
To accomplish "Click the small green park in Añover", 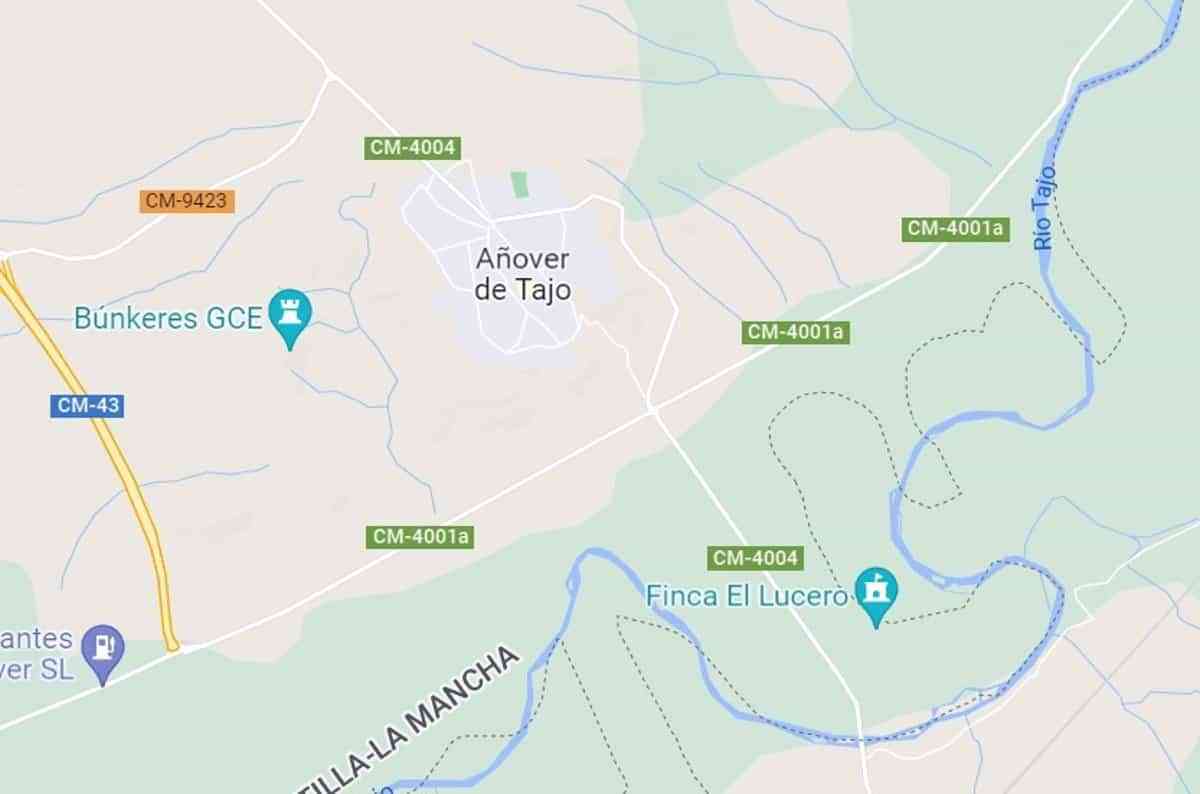I will (519, 184).
